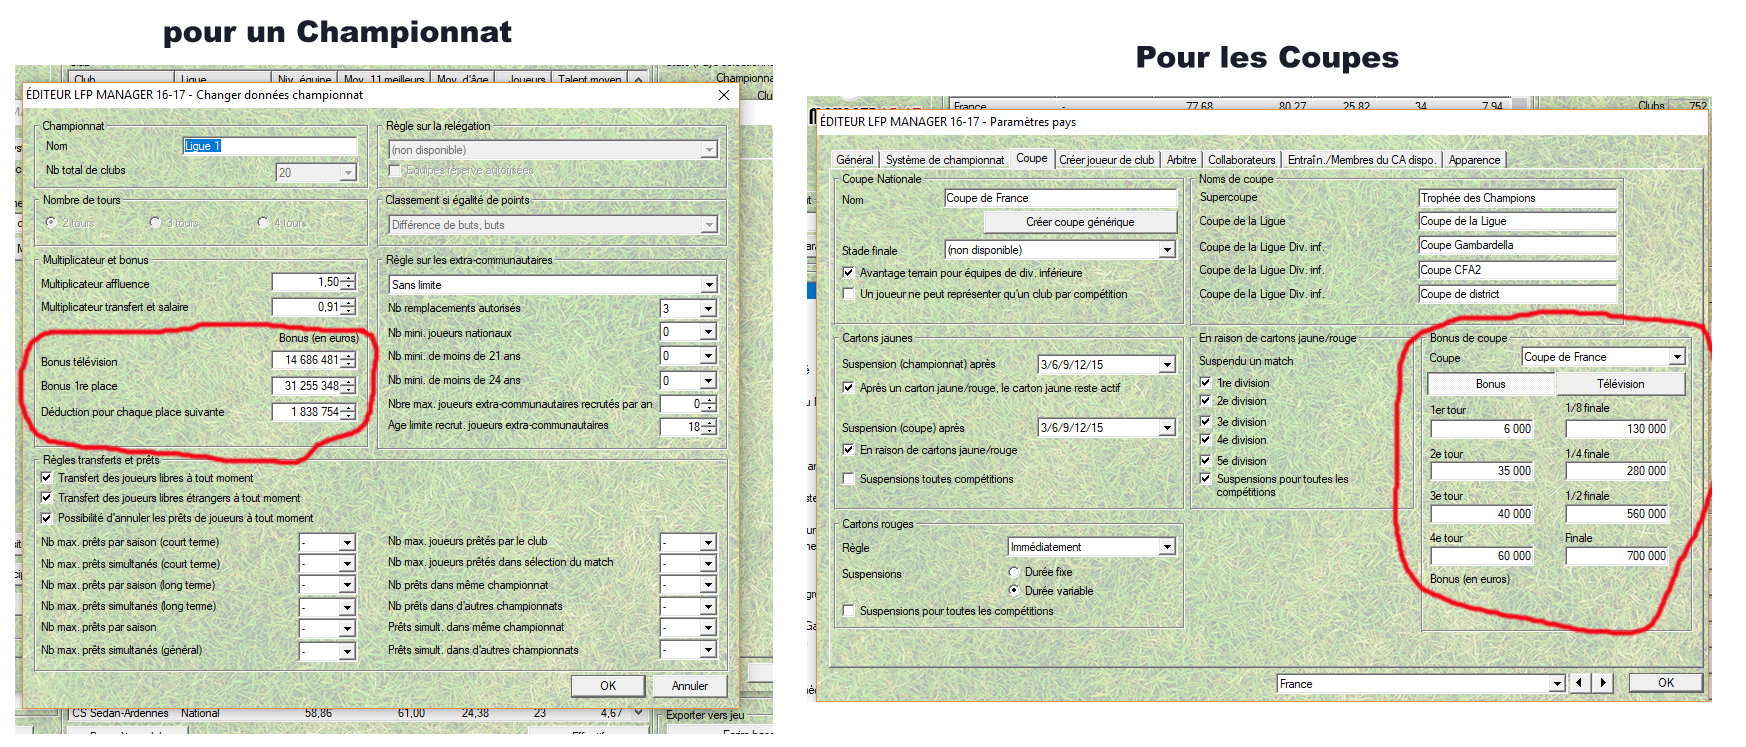This screenshot has height=747, width=1746.
Task: Increase the Bonus télévision amount
Action: 349,356
